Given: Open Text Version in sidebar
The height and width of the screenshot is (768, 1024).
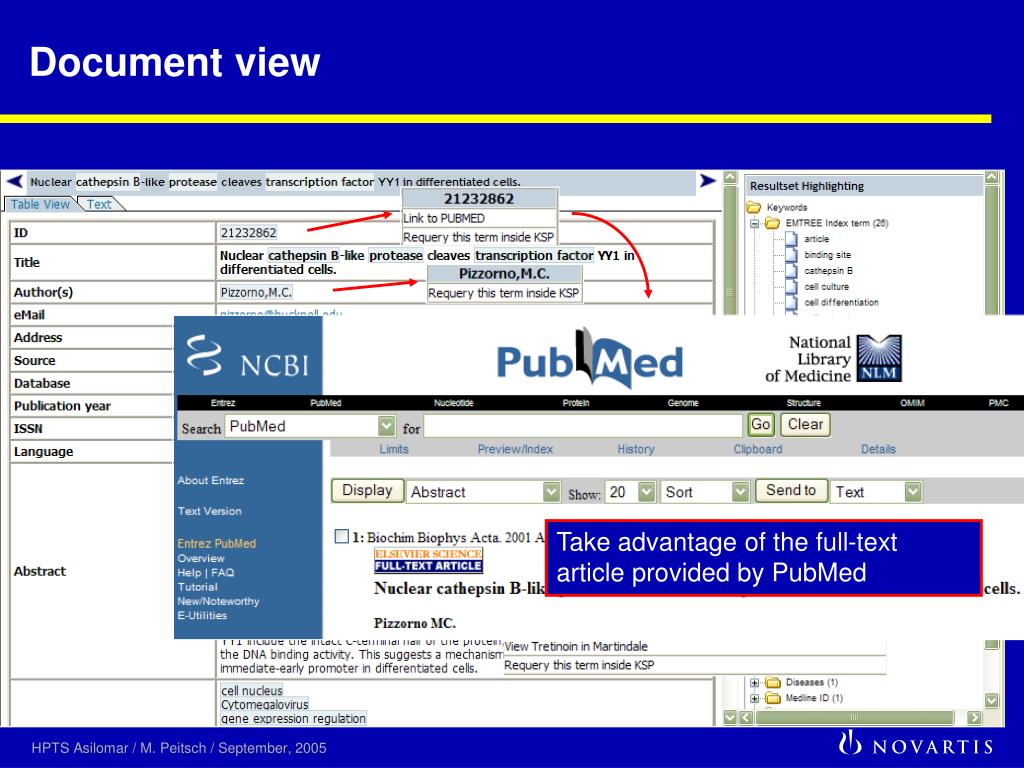Looking at the screenshot, I should 210,511.
